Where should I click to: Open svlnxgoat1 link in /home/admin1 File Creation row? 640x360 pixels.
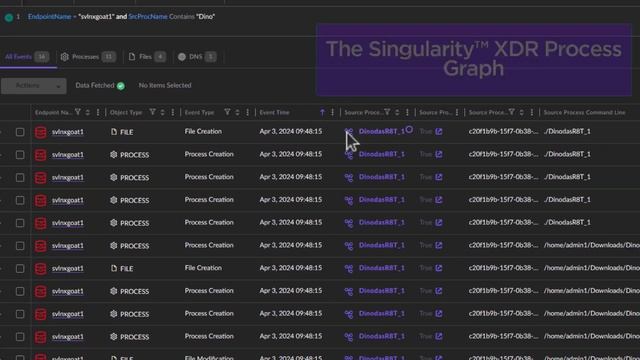pos(68,269)
